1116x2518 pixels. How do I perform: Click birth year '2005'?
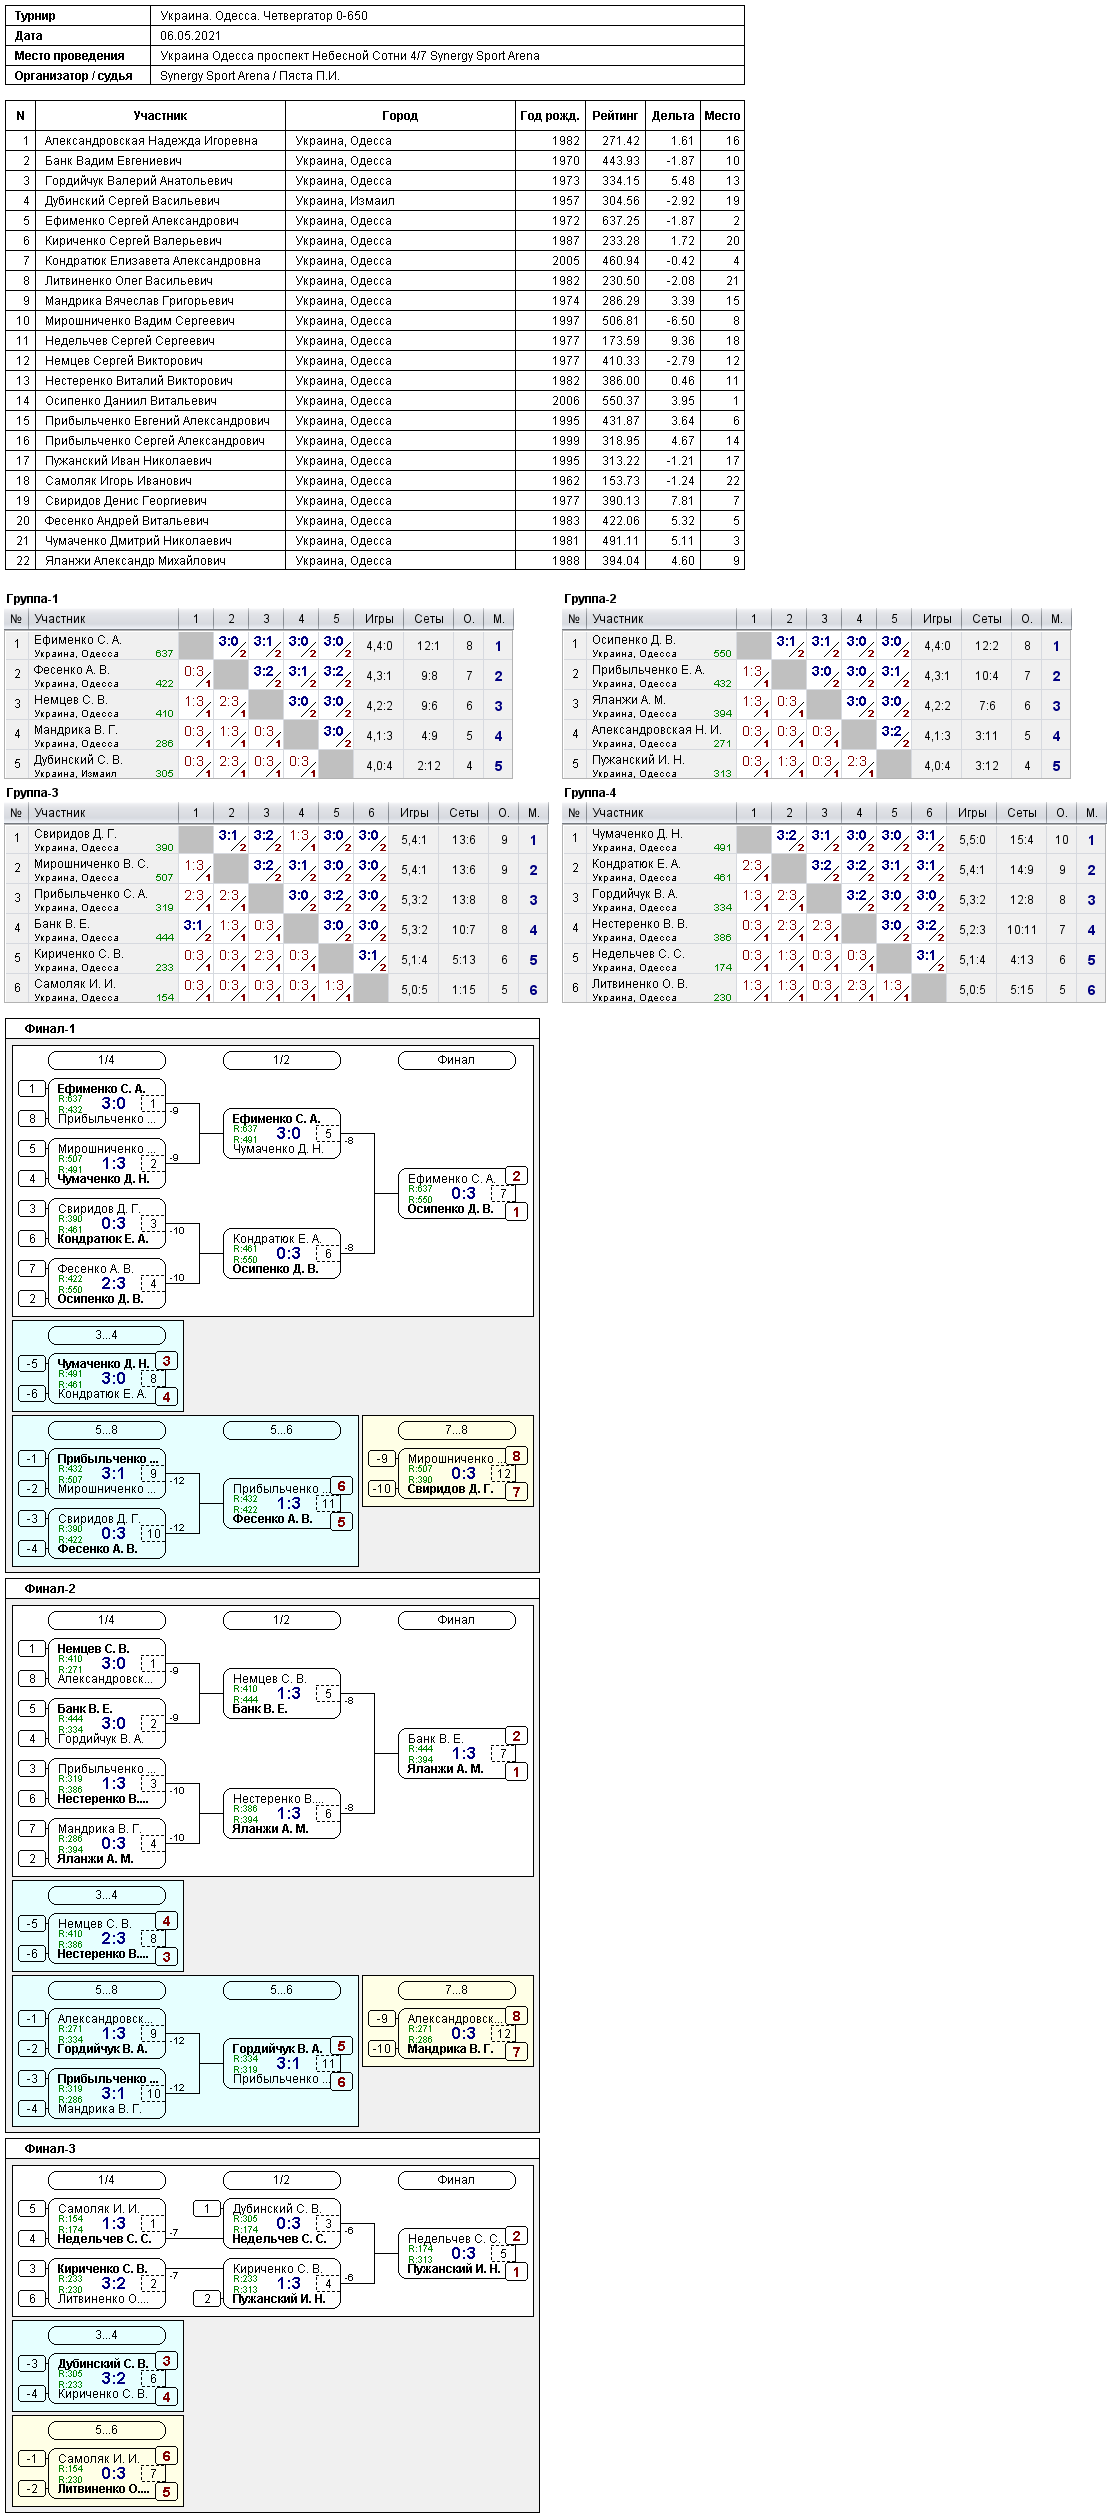[566, 261]
